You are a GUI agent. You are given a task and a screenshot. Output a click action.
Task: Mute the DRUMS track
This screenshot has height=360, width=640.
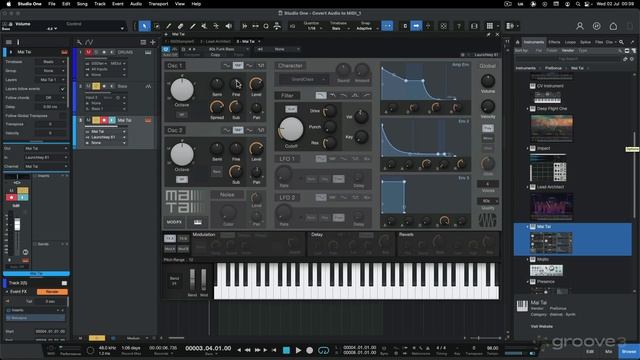(88, 52)
